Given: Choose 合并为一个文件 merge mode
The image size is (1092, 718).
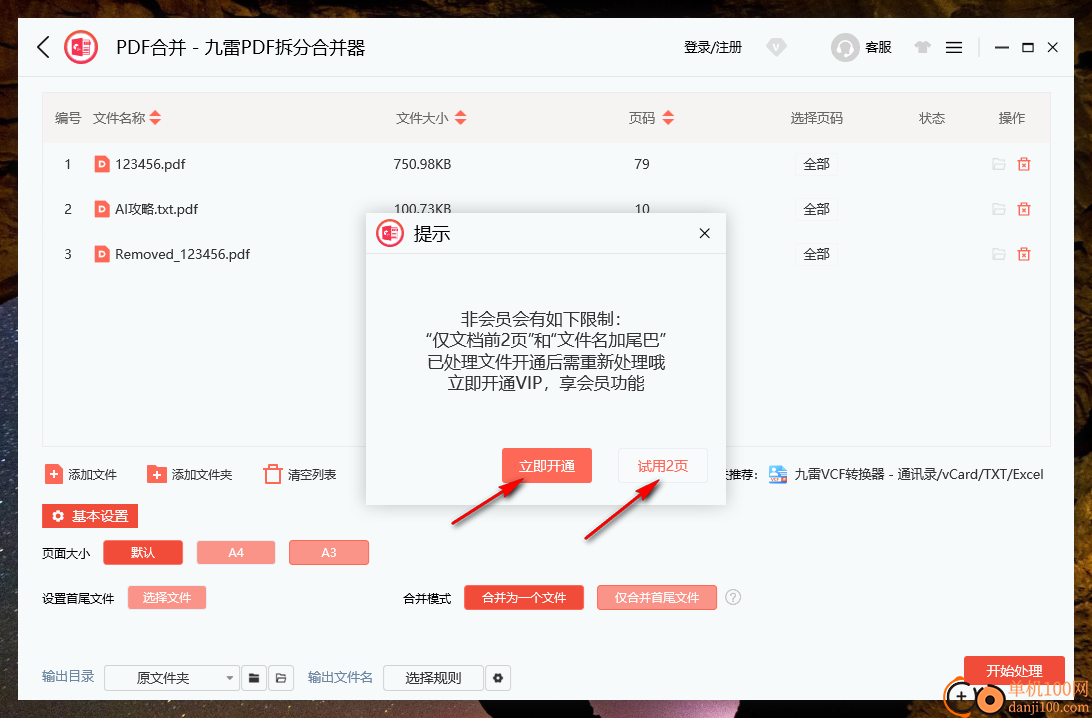Looking at the screenshot, I should coord(524,598).
